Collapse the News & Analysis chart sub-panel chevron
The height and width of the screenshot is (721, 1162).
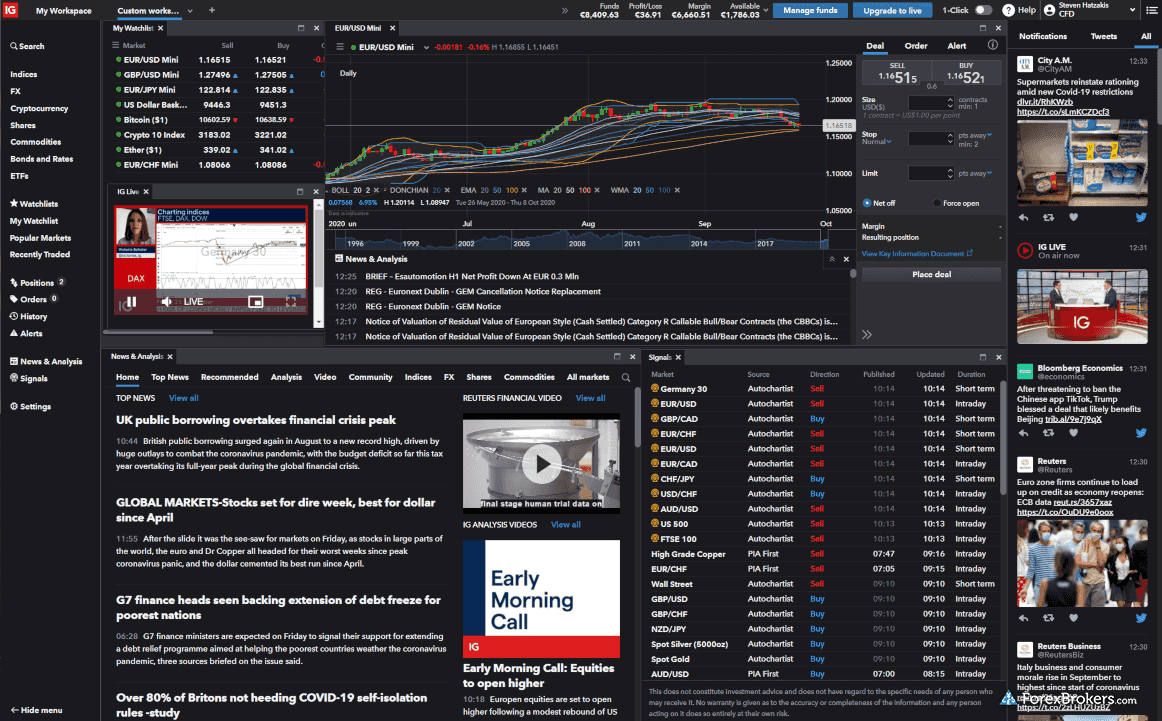click(831, 259)
